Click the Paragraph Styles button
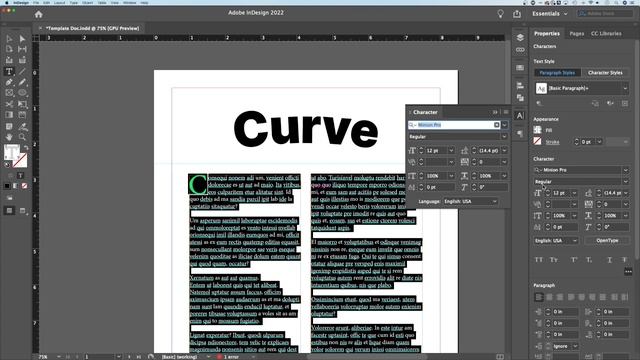 [557, 73]
